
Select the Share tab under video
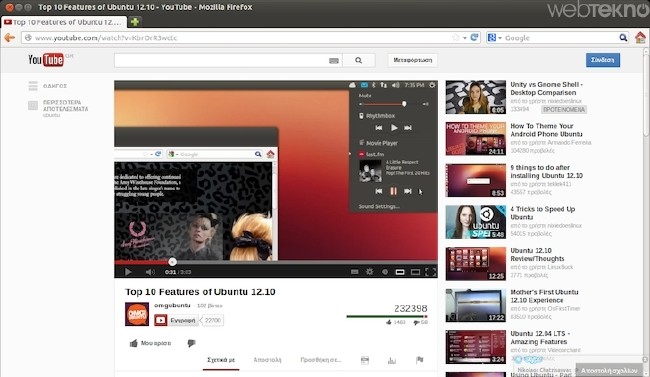pos(267,360)
